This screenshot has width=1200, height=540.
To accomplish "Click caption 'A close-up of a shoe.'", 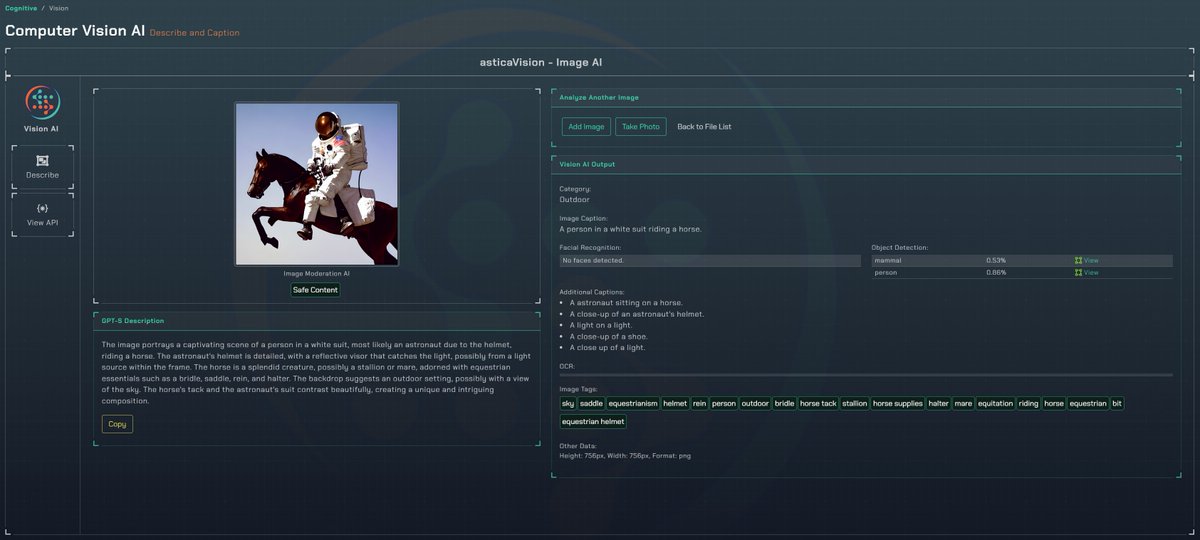I will [609, 336].
